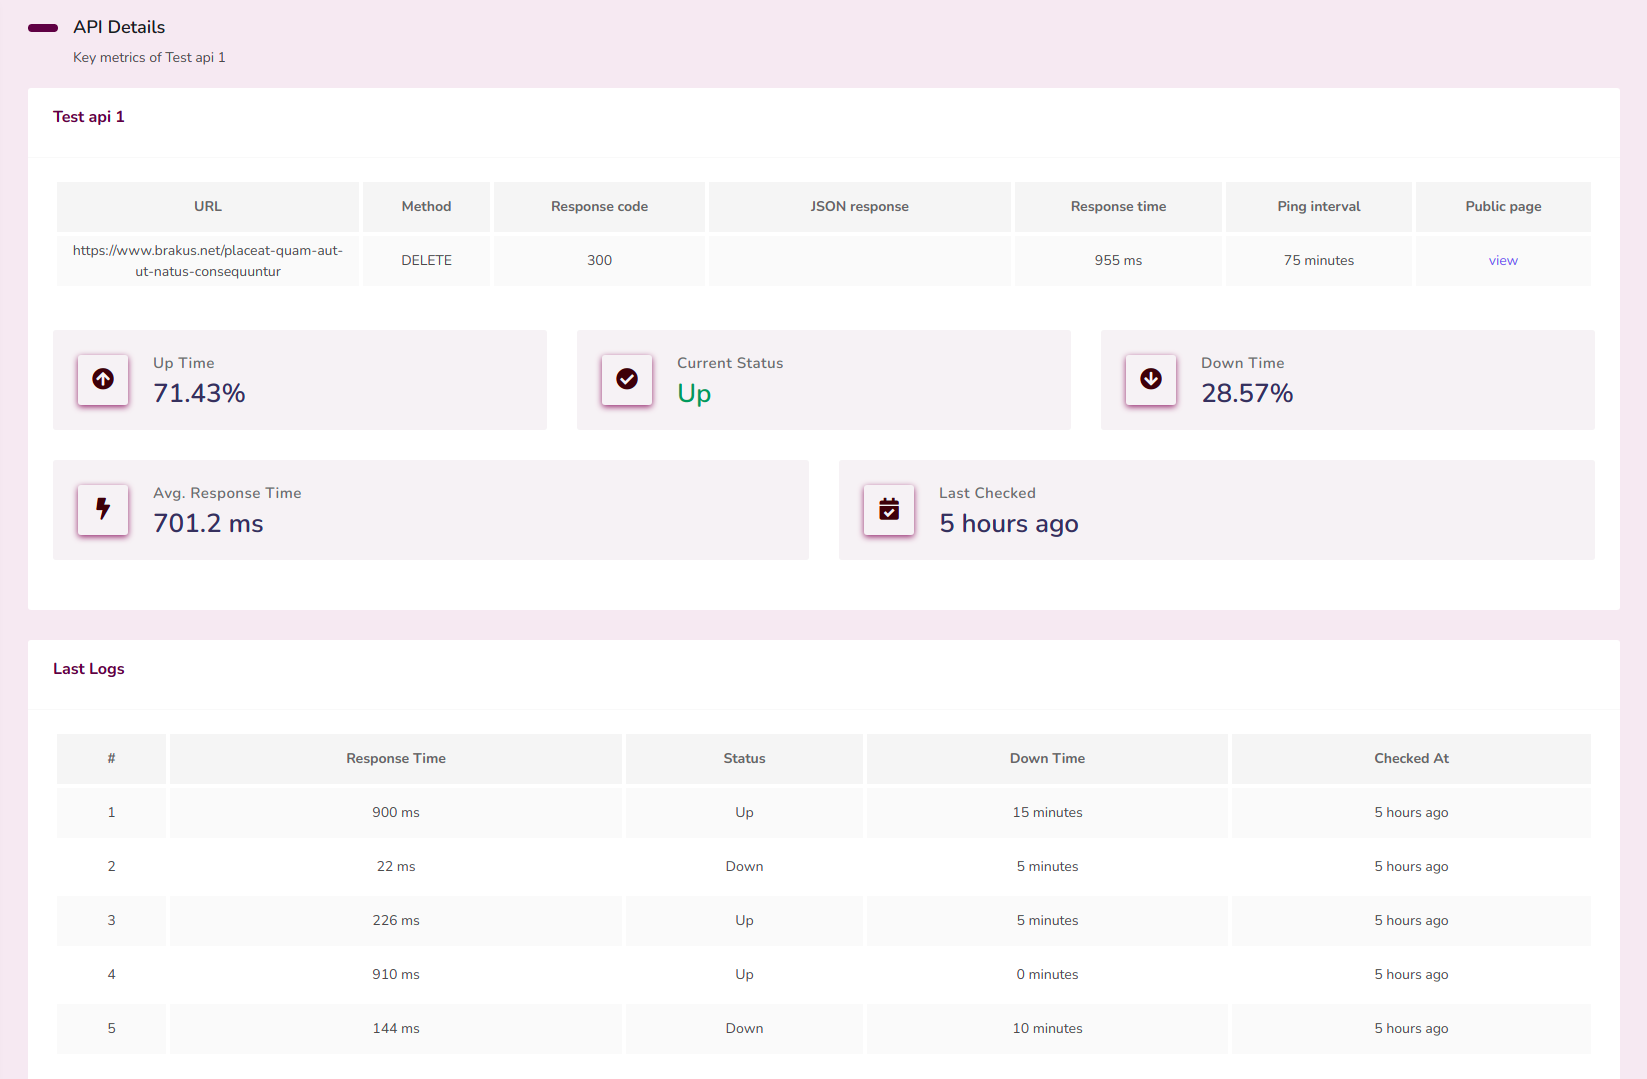Click the Up Time arrow icon
1647x1079 pixels.
tap(103, 379)
